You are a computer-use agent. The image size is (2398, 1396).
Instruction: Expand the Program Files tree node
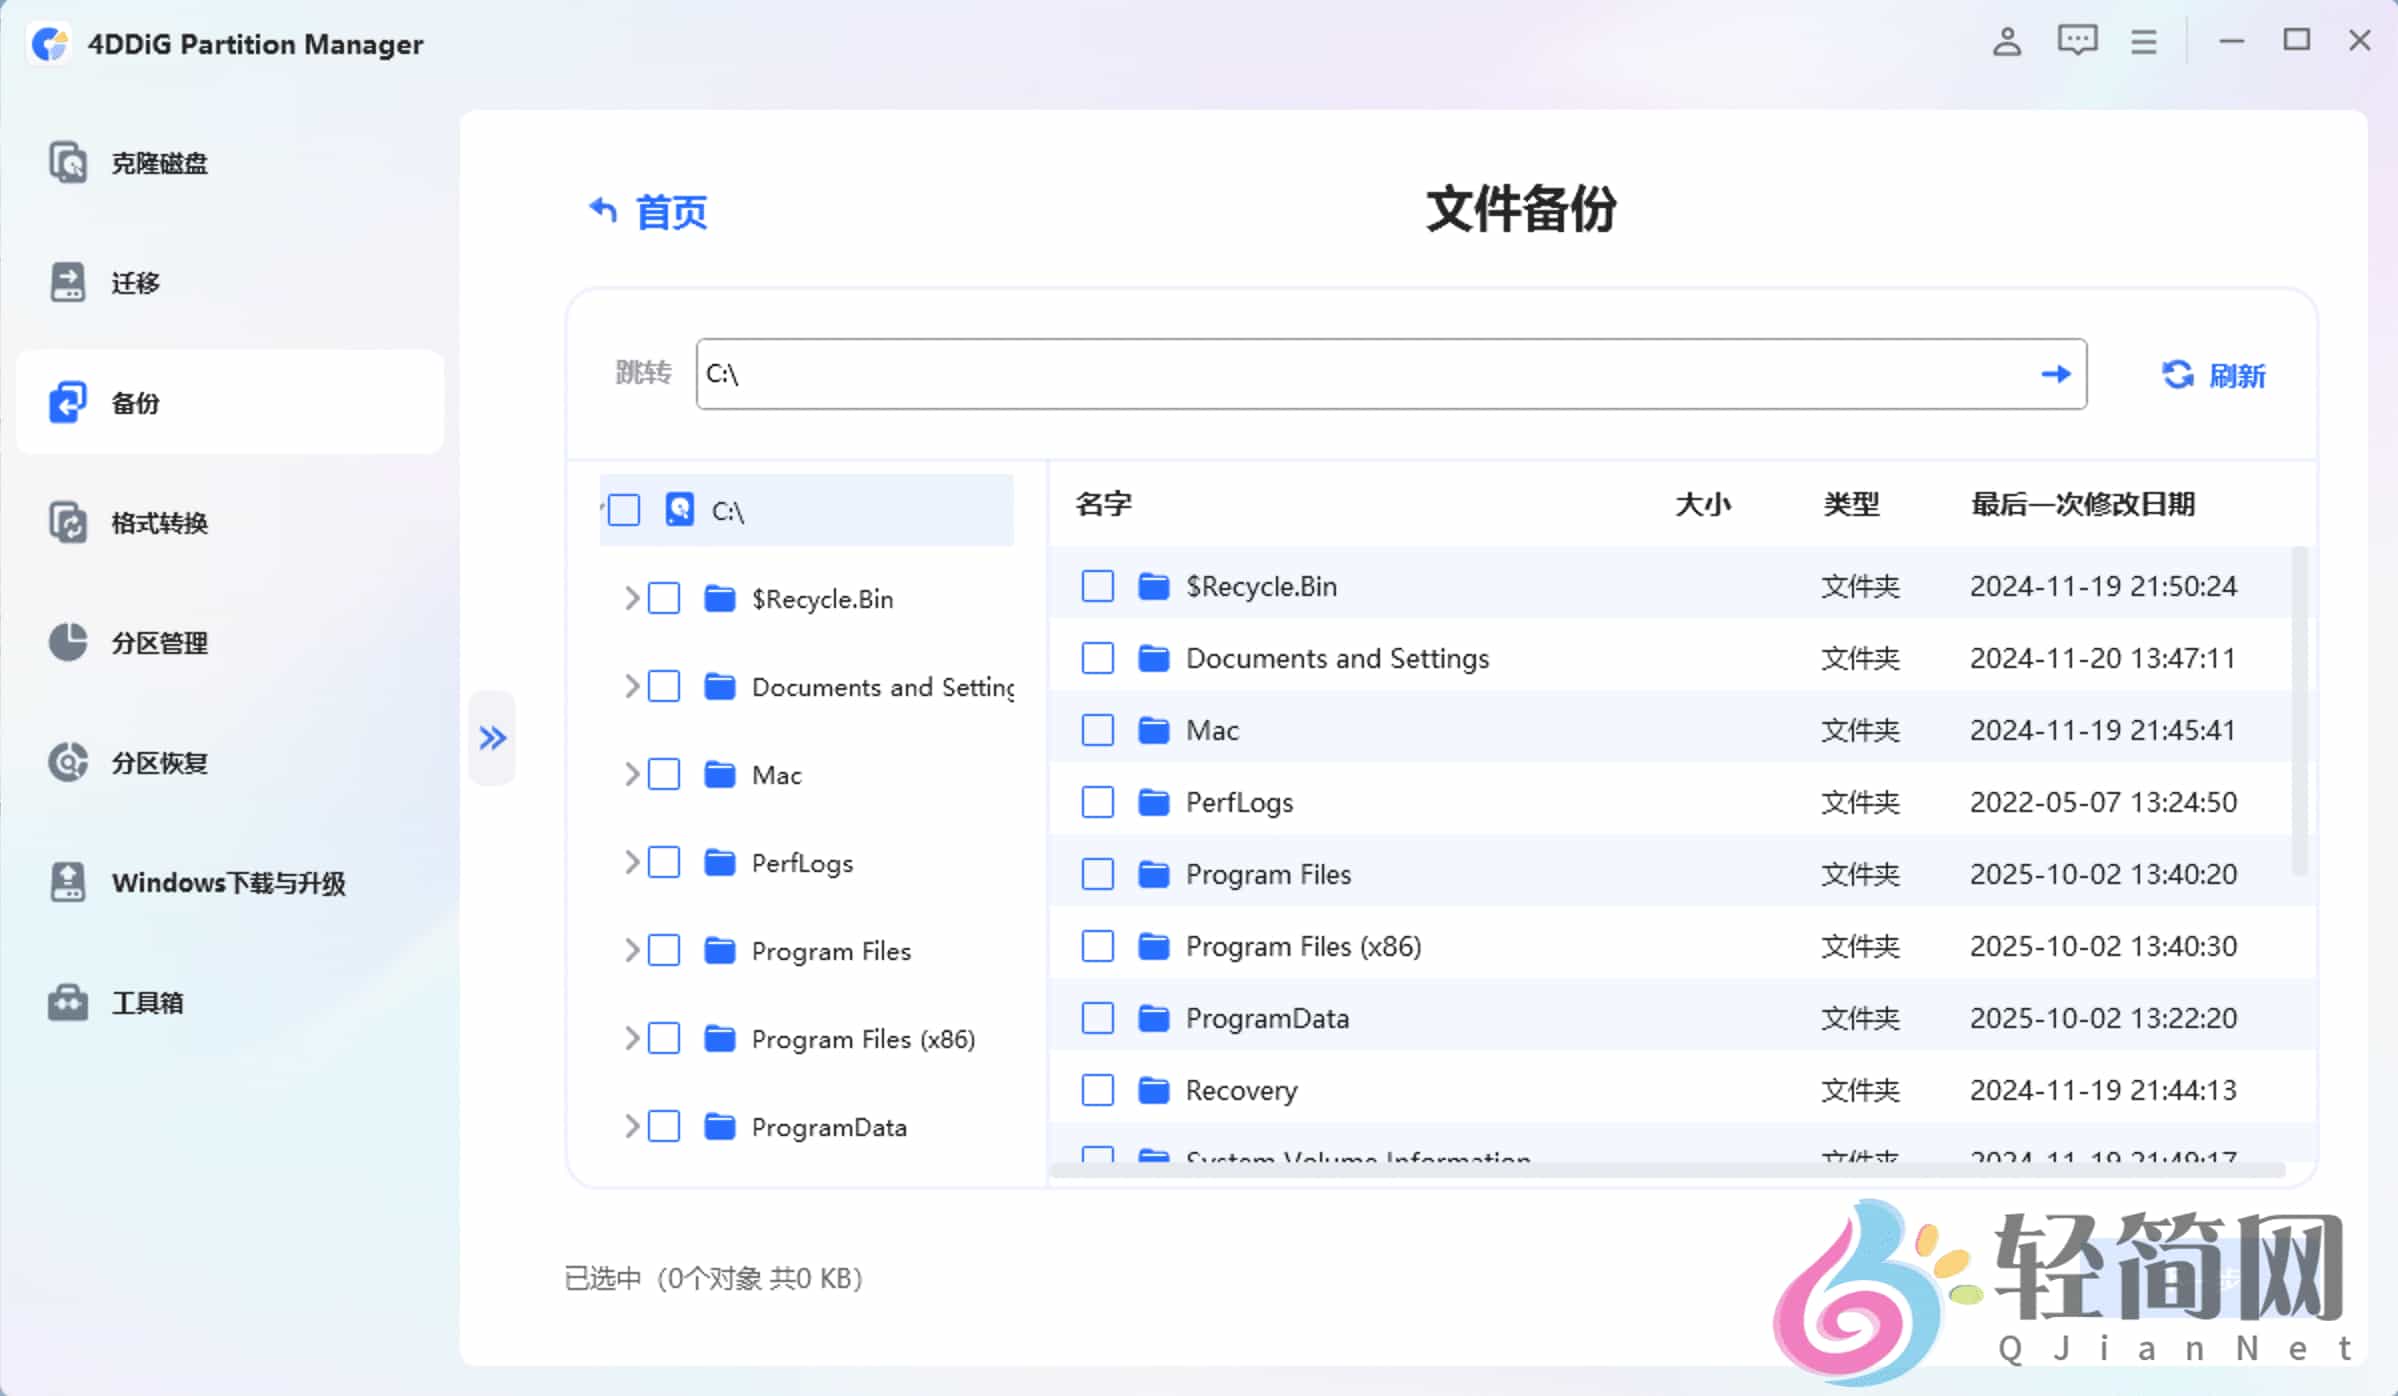click(x=631, y=950)
